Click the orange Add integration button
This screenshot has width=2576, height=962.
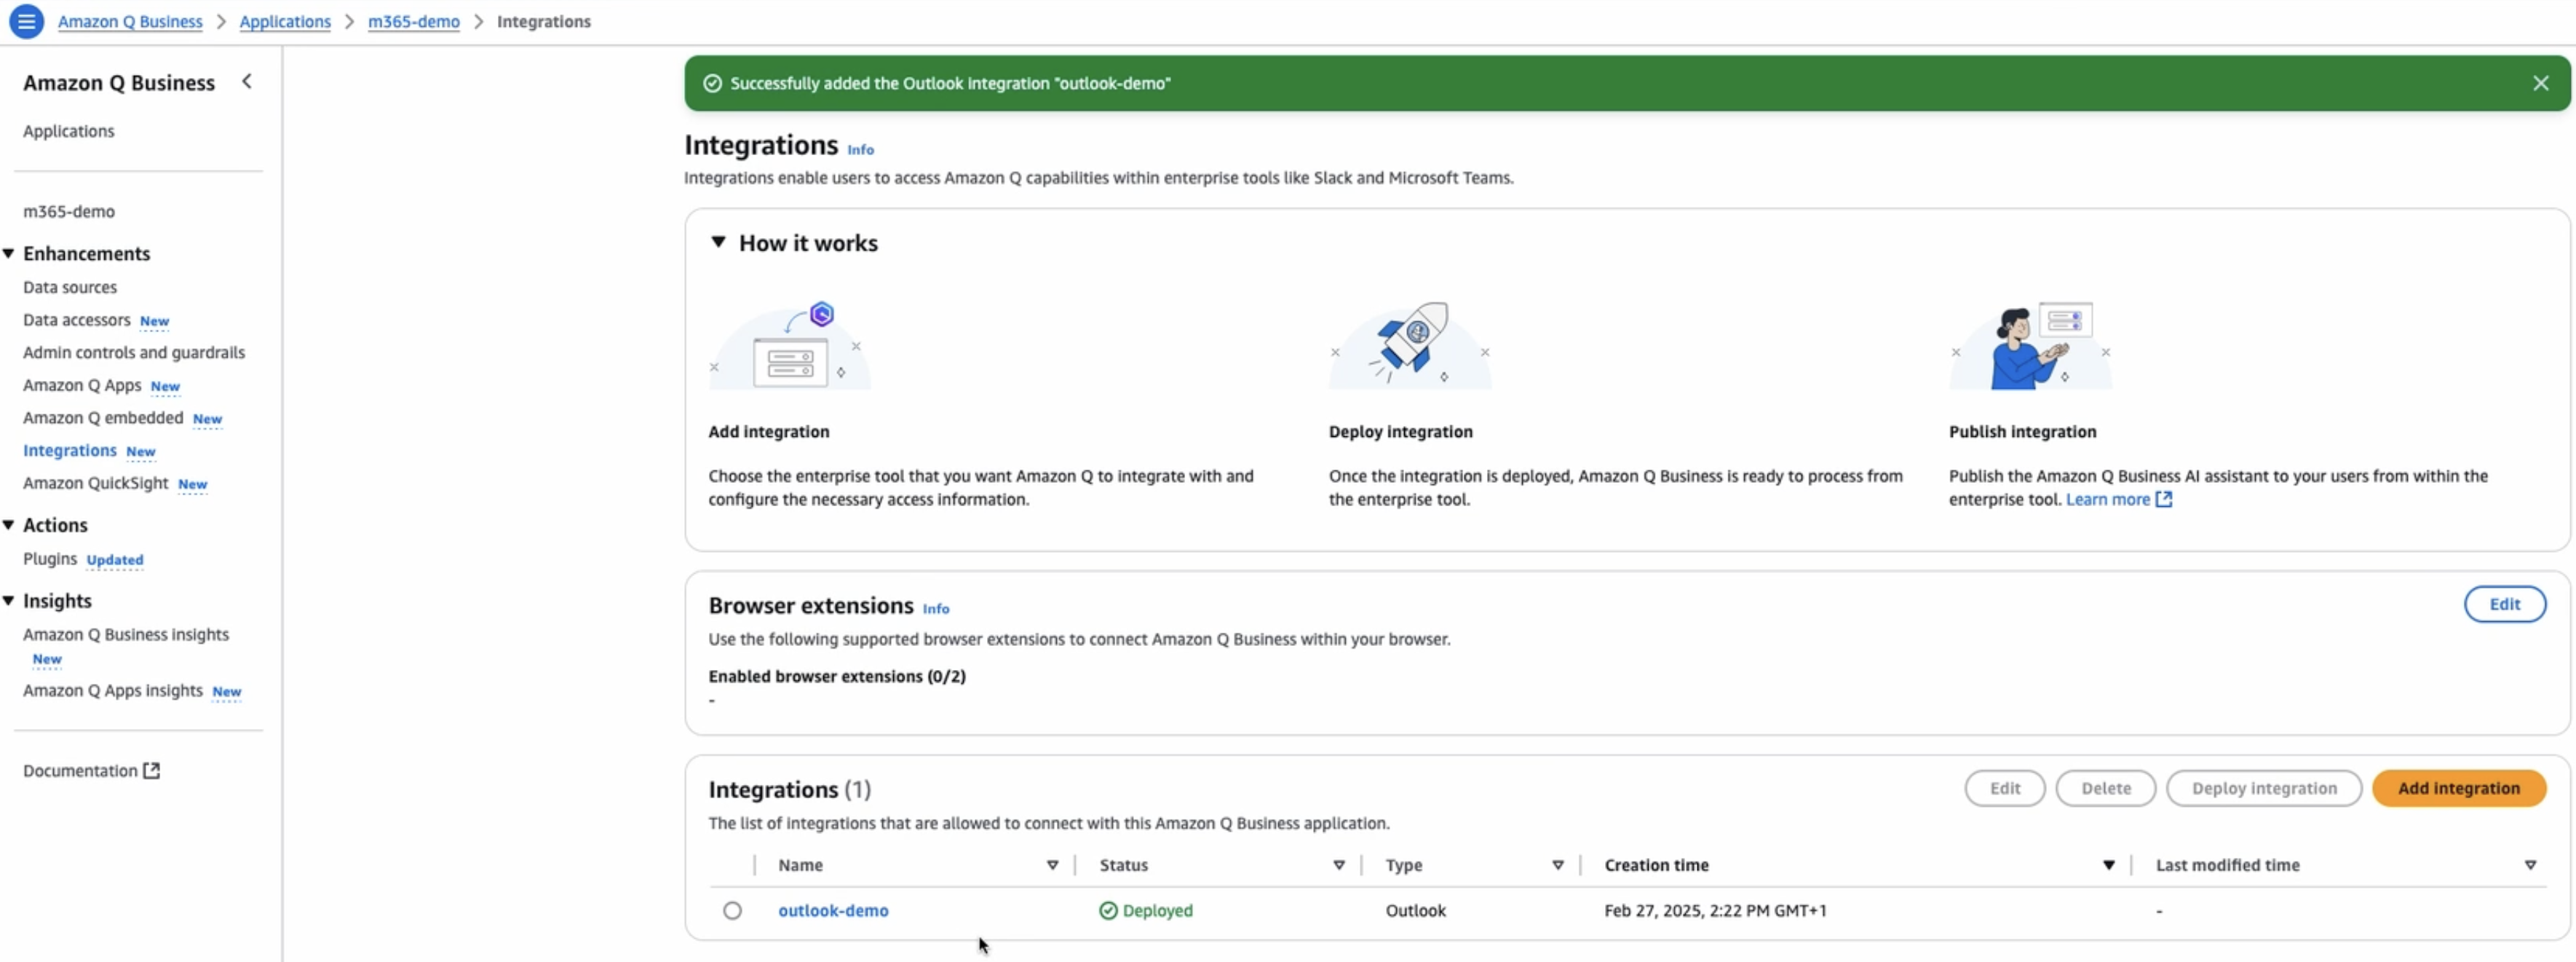[x=2458, y=788]
